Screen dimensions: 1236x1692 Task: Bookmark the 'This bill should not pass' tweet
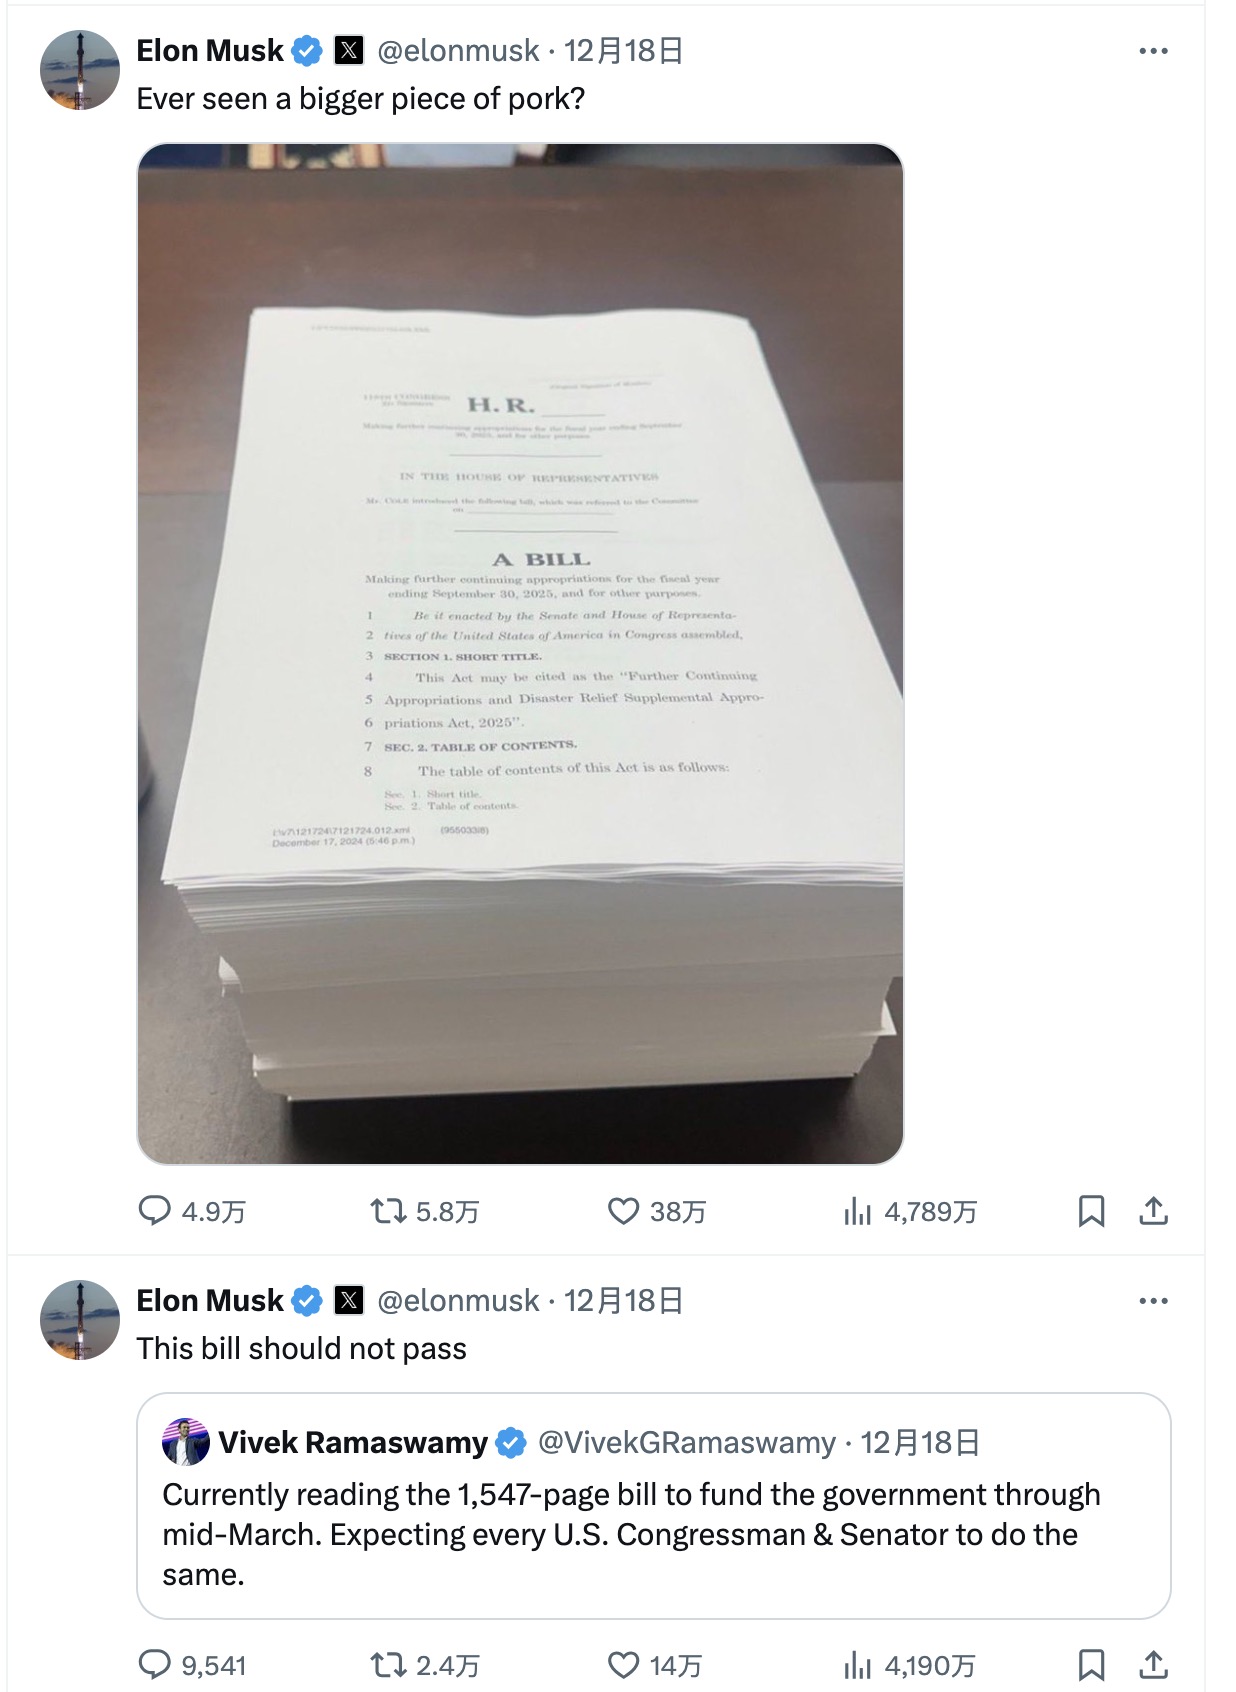click(x=1091, y=1664)
